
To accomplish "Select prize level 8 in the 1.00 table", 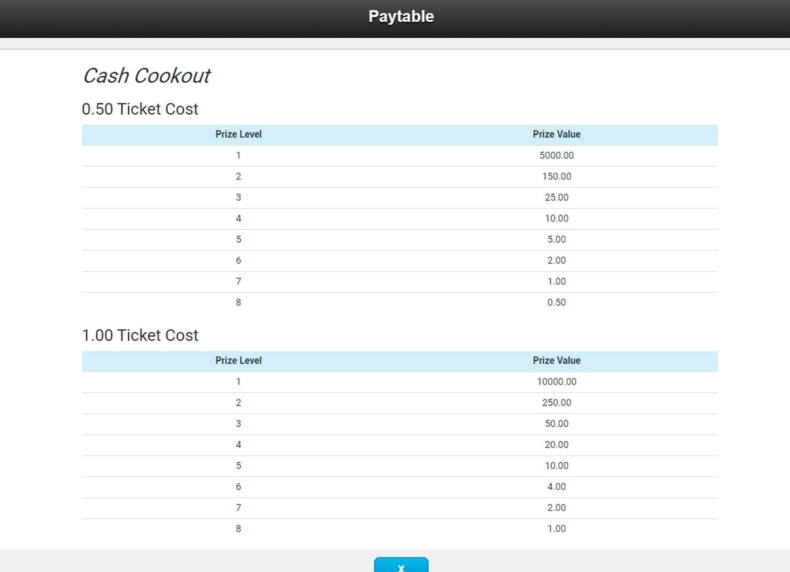I will 238,529.
